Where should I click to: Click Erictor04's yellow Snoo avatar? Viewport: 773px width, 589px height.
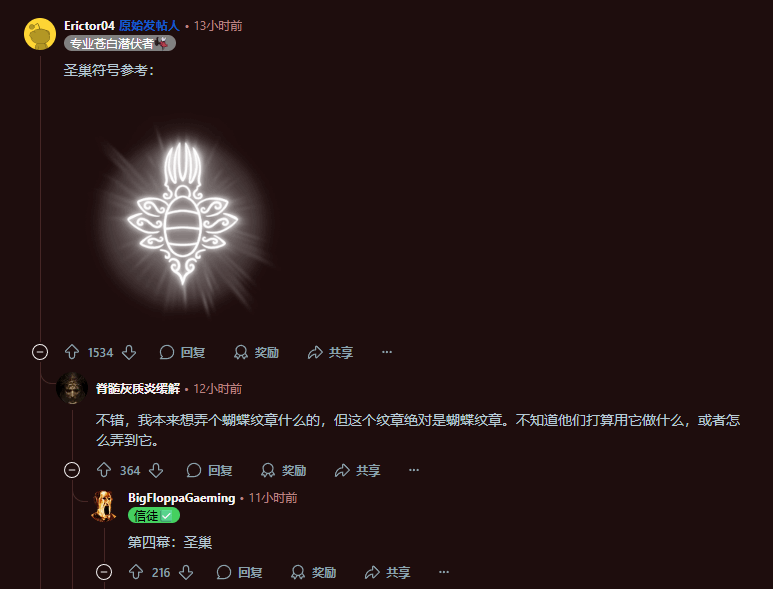click(40, 34)
